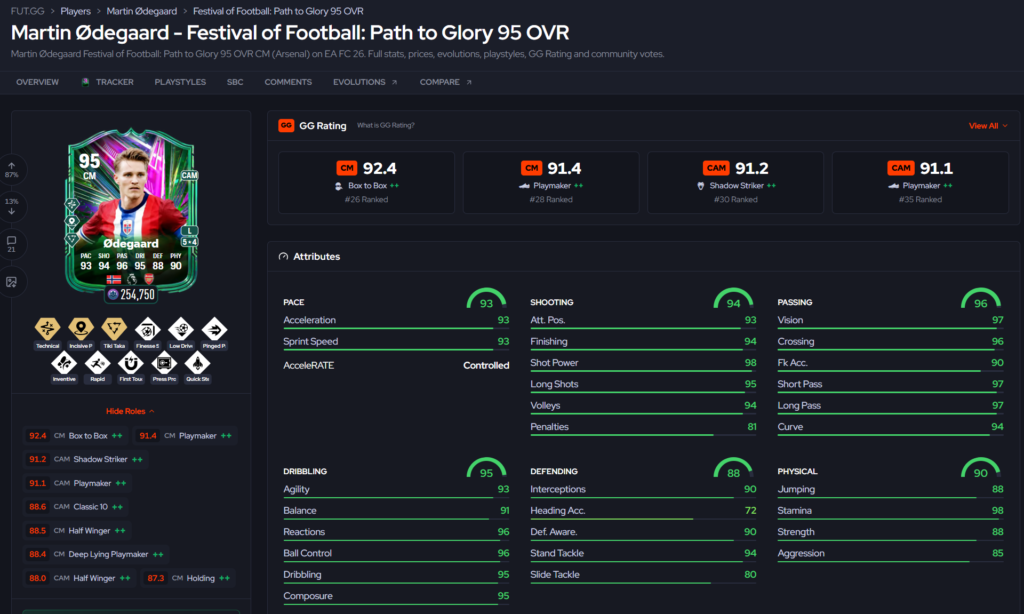Select the Finesse Shot playstyle icon
The width and height of the screenshot is (1024, 614).
tap(147, 333)
